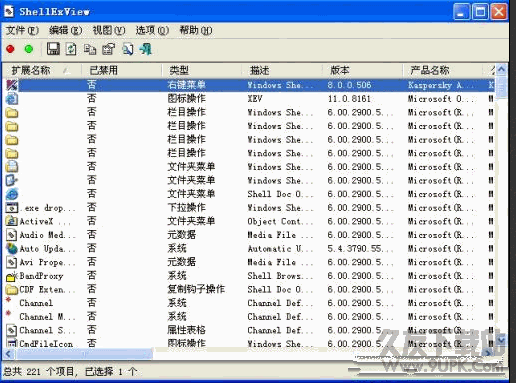Select the icon of the XEV row
This screenshot has height=383, width=516.
point(12,99)
